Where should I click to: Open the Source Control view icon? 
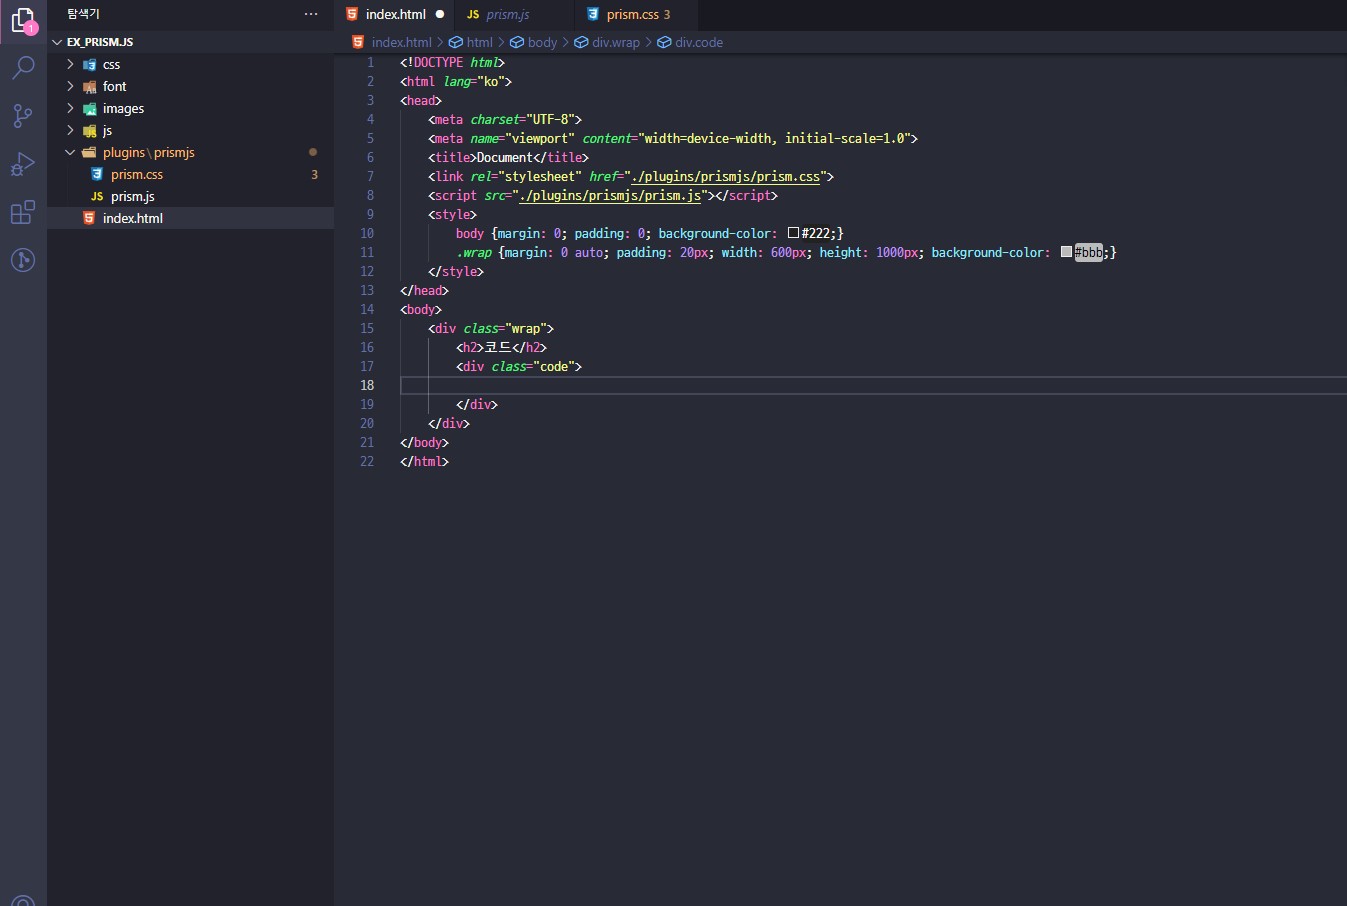(22, 115)
